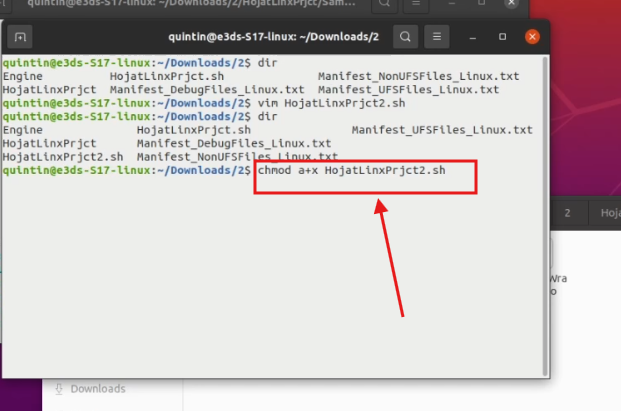621x411 pixels.
Task: Maximize the Downloads/2 terminal window
Action: [x=503, y=38]
